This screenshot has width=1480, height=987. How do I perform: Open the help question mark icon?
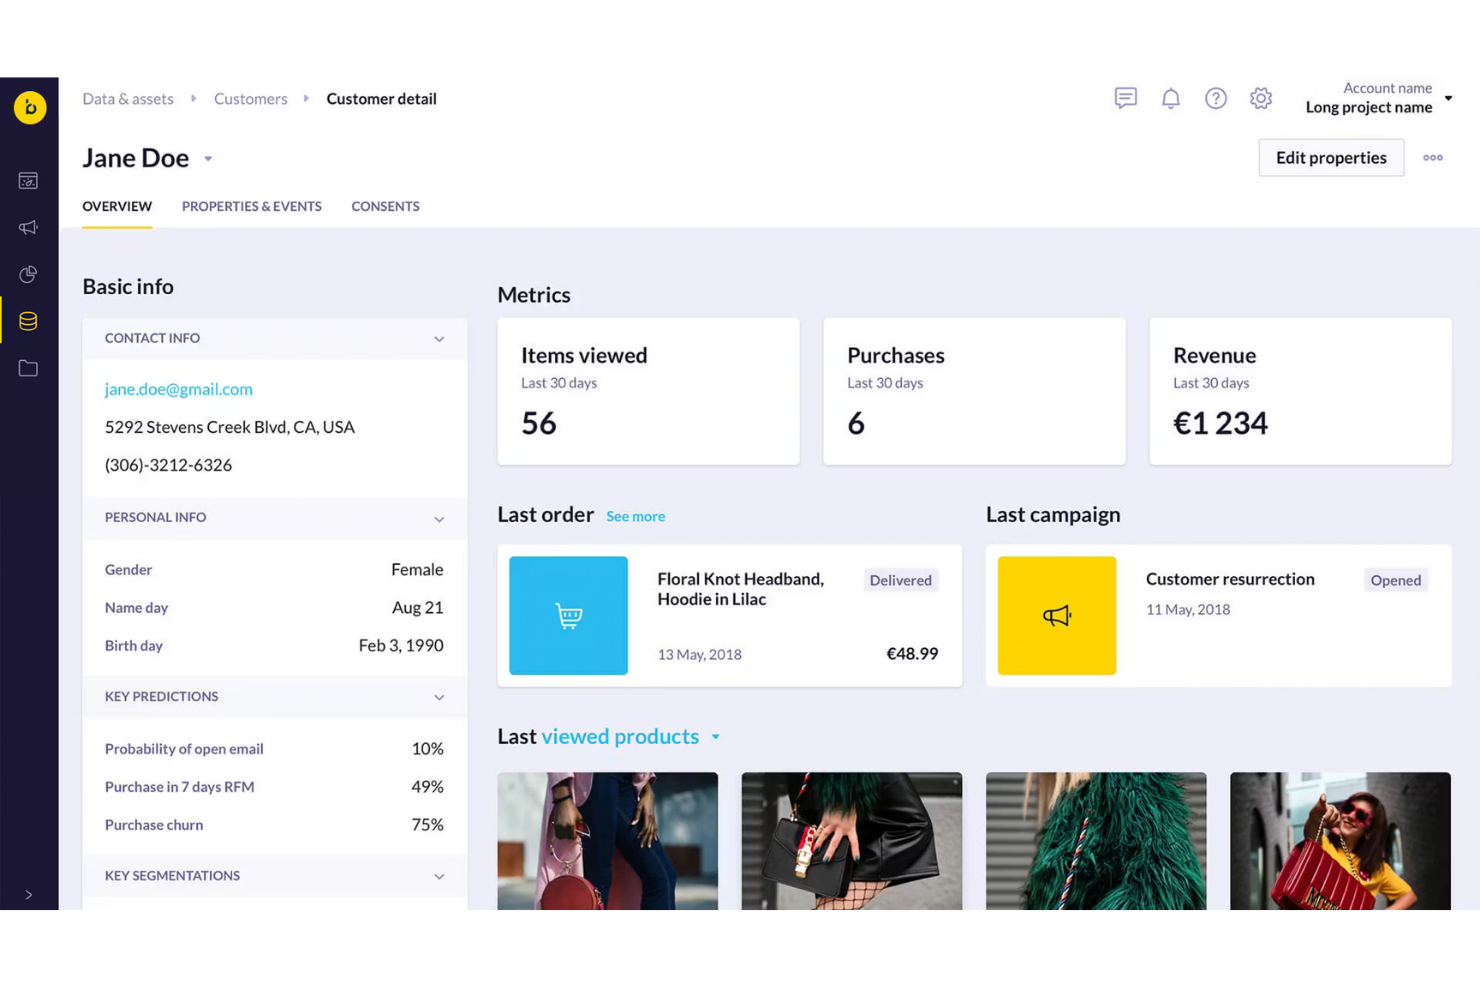1216,98
